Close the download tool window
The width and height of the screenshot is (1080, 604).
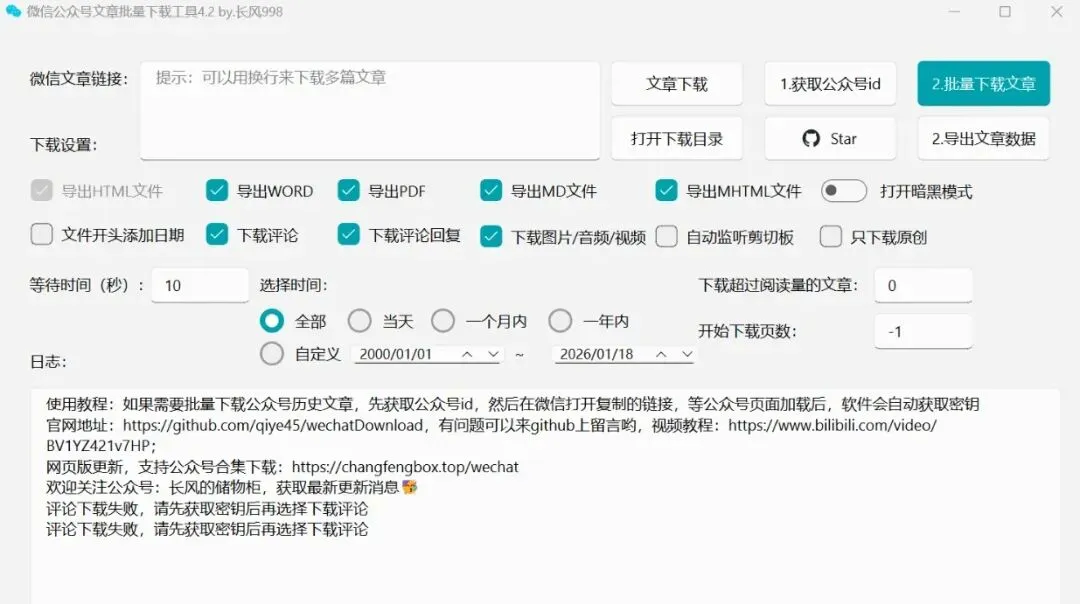1057,12
